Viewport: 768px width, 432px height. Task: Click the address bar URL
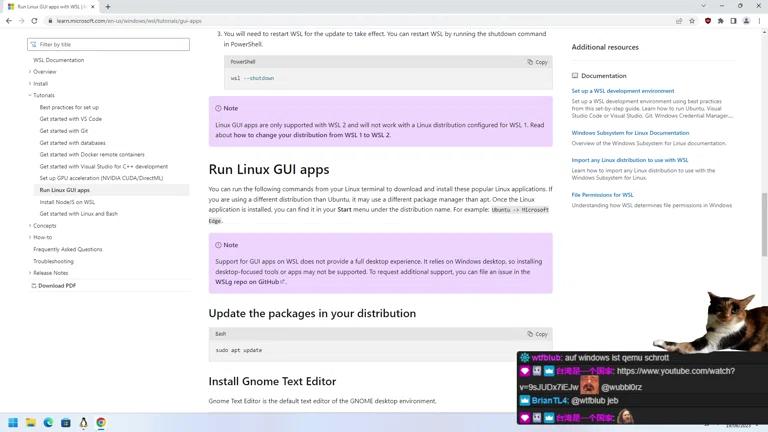click(x=129, y=21)
